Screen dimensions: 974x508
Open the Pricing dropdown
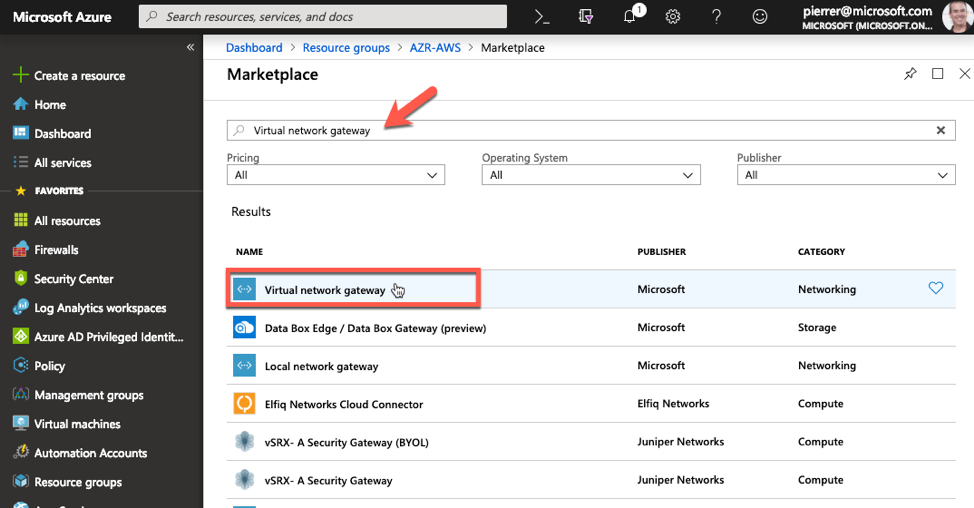pos(335,175)
